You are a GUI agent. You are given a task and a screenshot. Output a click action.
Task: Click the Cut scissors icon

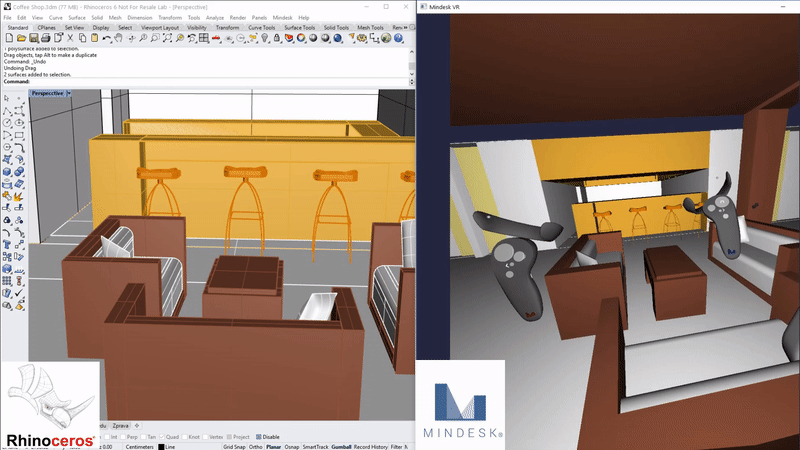[x=70, y=38]
